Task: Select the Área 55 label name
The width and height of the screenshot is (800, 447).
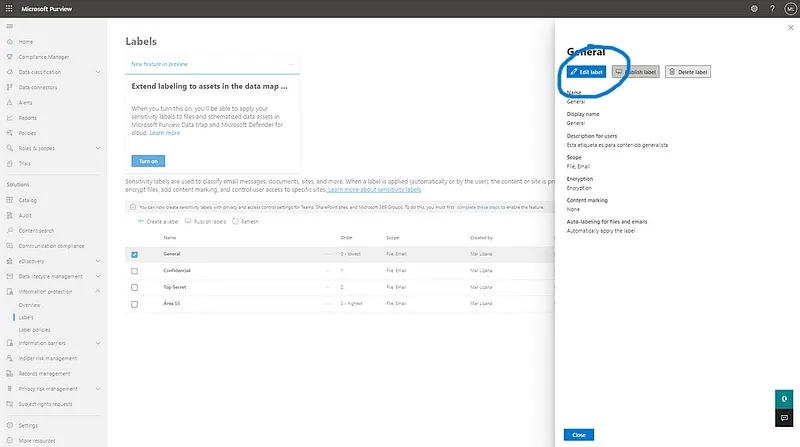Action: coord(171,304)
